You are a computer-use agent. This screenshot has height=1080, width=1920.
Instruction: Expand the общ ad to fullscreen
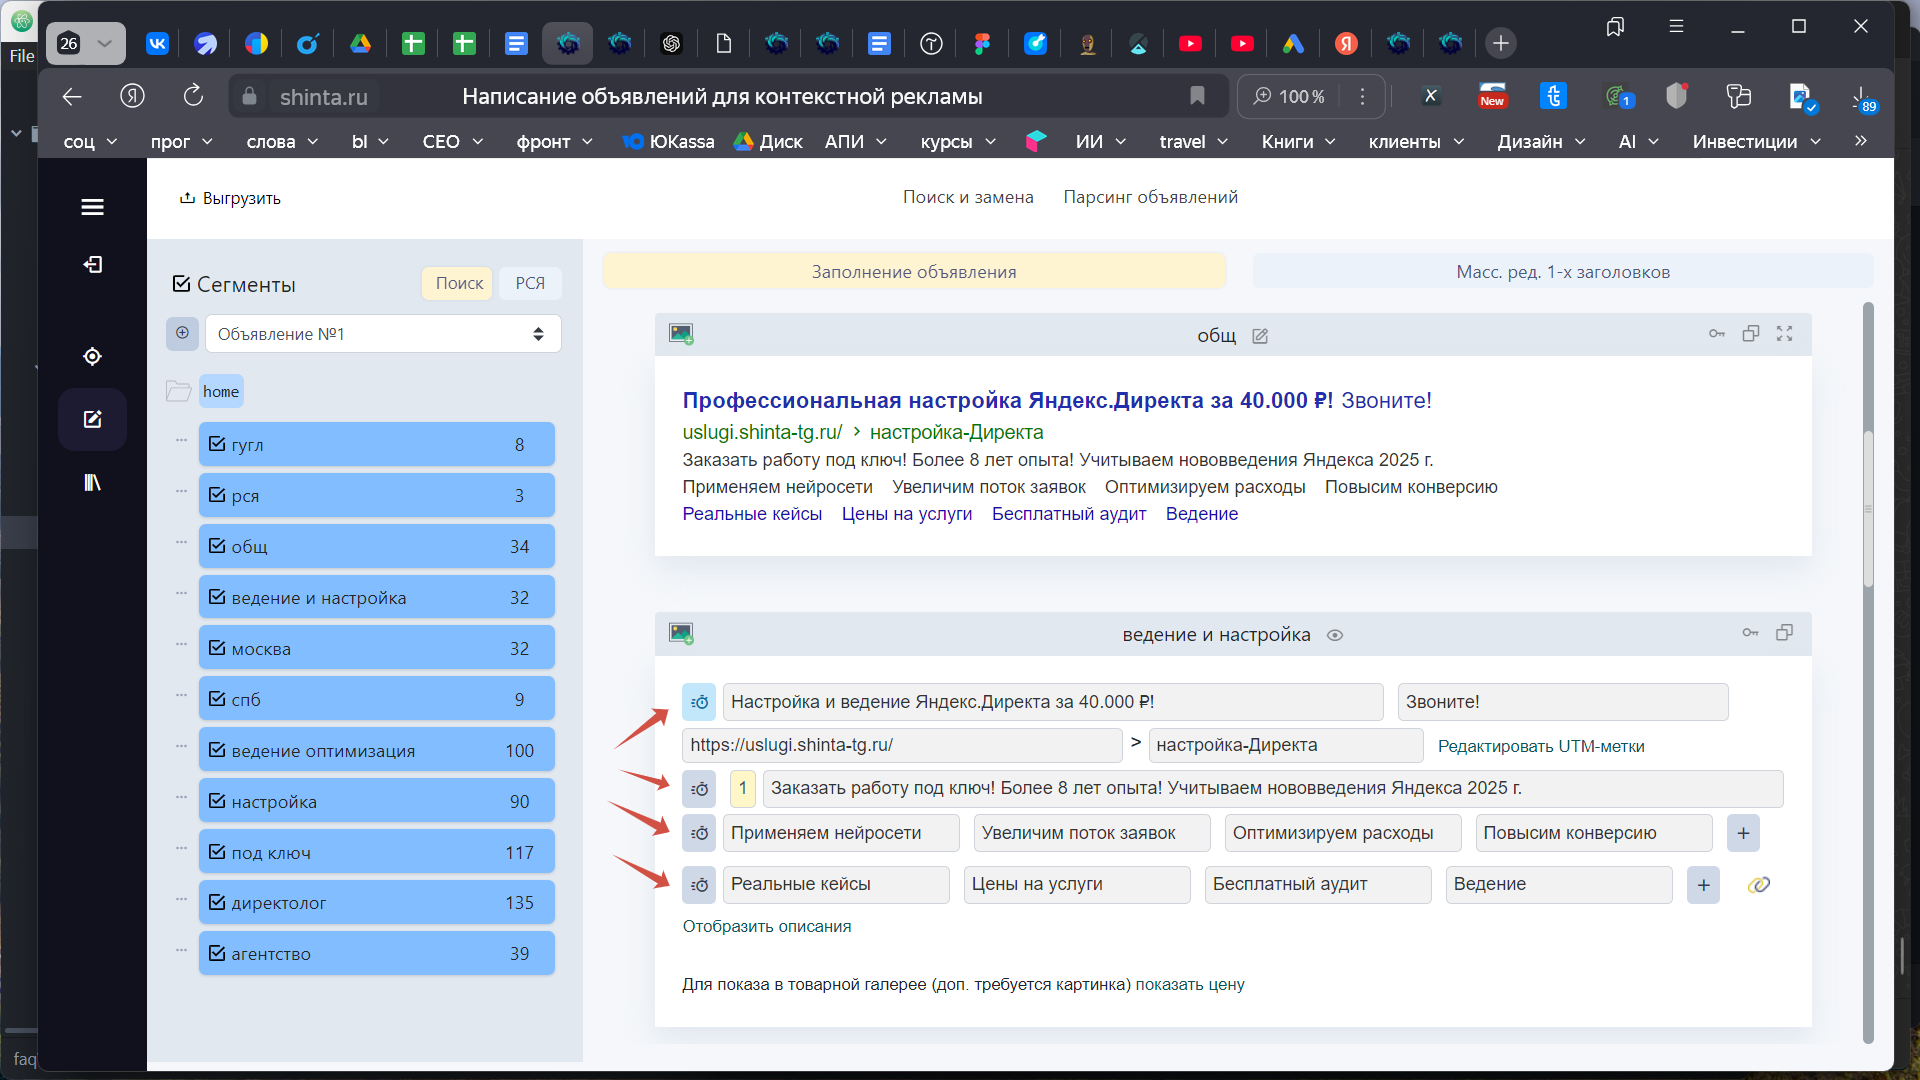tap(1785, 334)
